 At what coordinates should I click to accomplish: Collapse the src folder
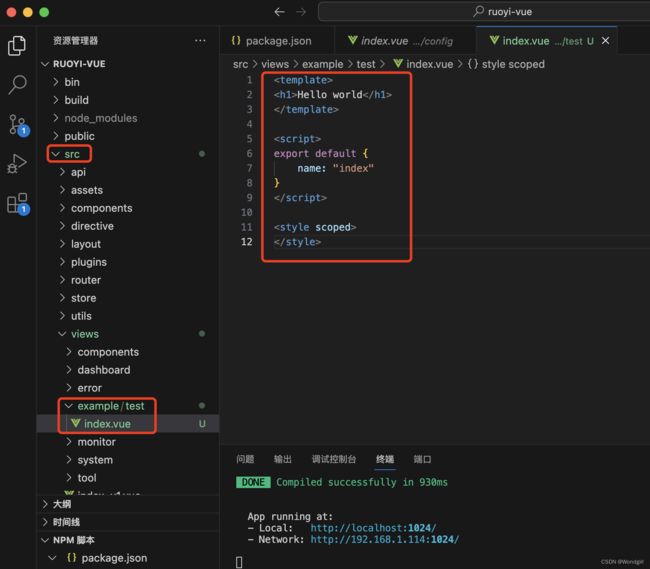(128, 154)
